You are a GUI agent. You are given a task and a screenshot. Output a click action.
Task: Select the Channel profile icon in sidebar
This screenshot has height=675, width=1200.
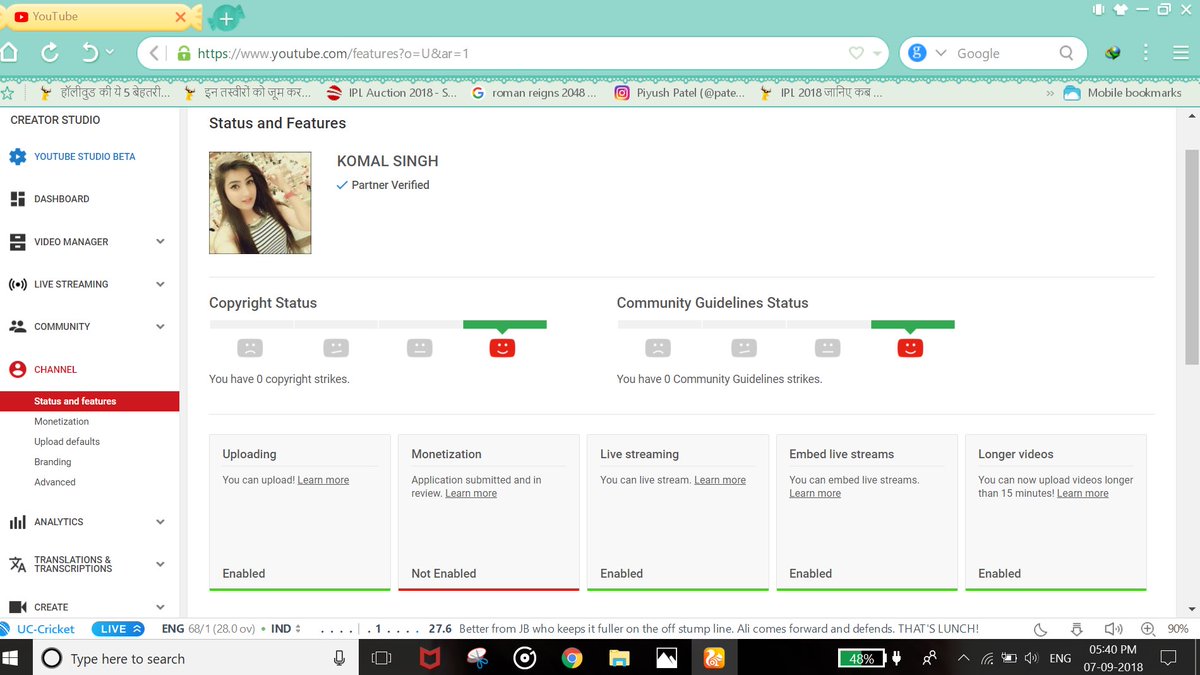[17, 369]
